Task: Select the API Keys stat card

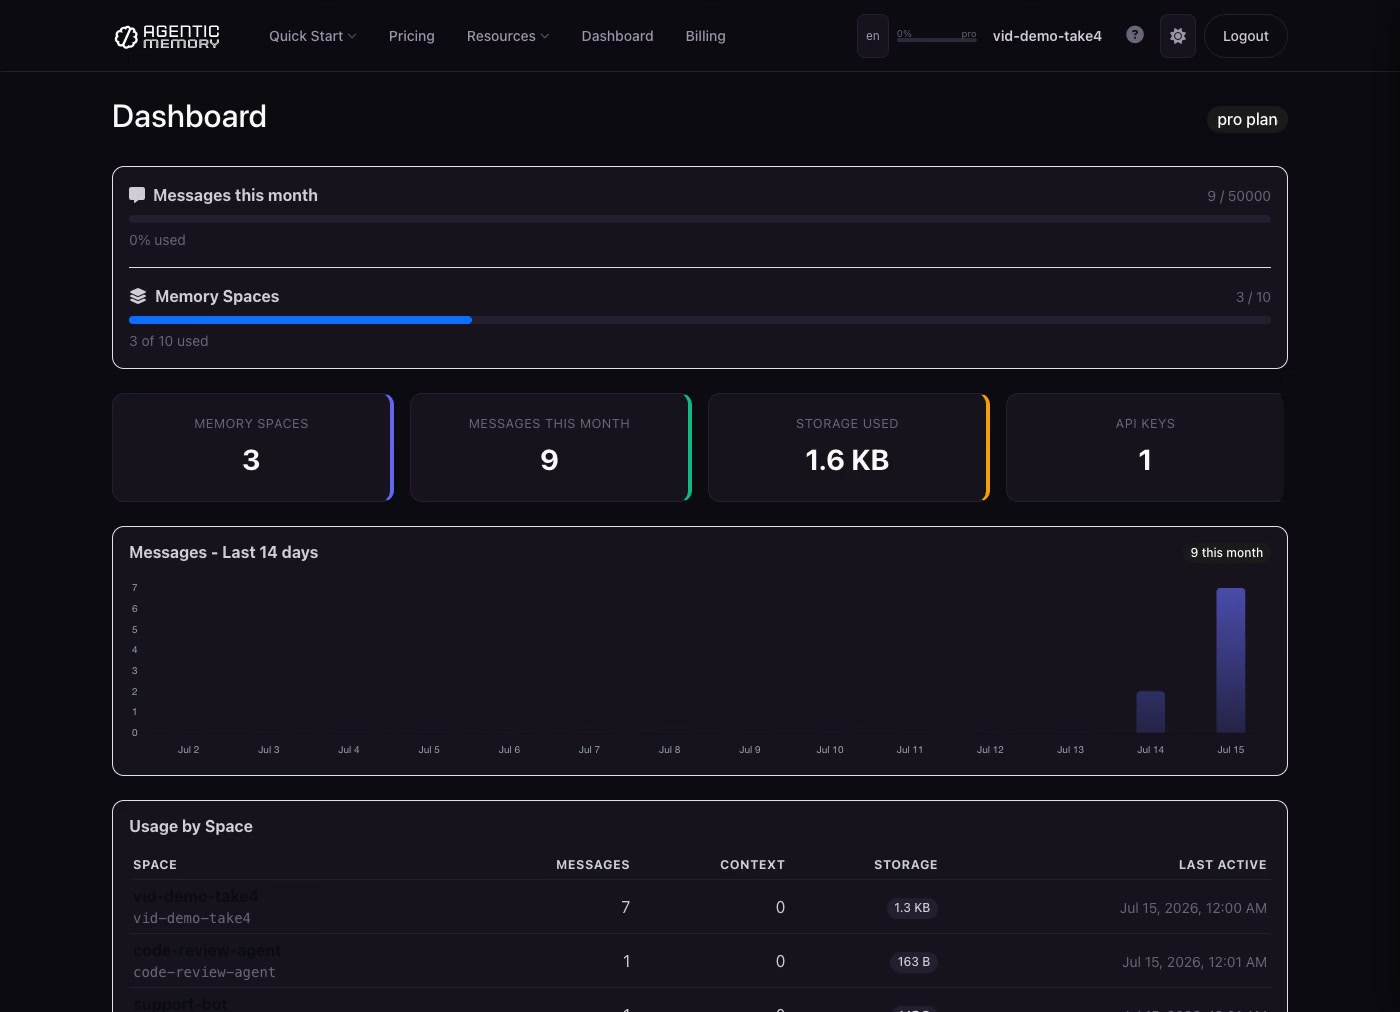Action: tap(1145, 447)
